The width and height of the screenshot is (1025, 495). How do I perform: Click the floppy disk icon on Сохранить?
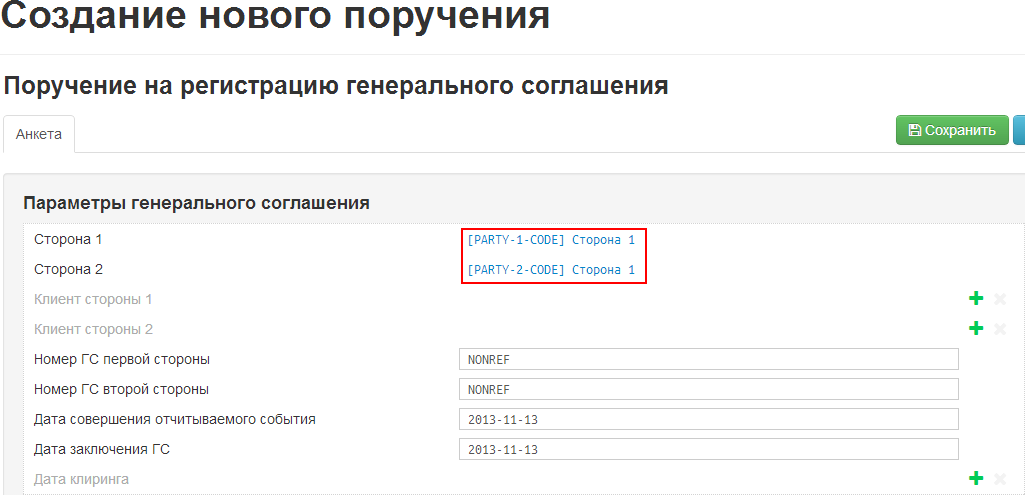914,130
